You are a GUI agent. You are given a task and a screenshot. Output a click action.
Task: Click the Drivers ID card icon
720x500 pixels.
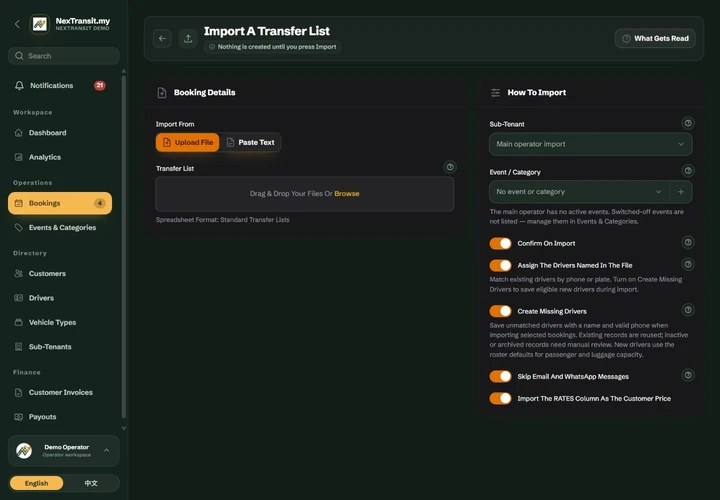19,298
